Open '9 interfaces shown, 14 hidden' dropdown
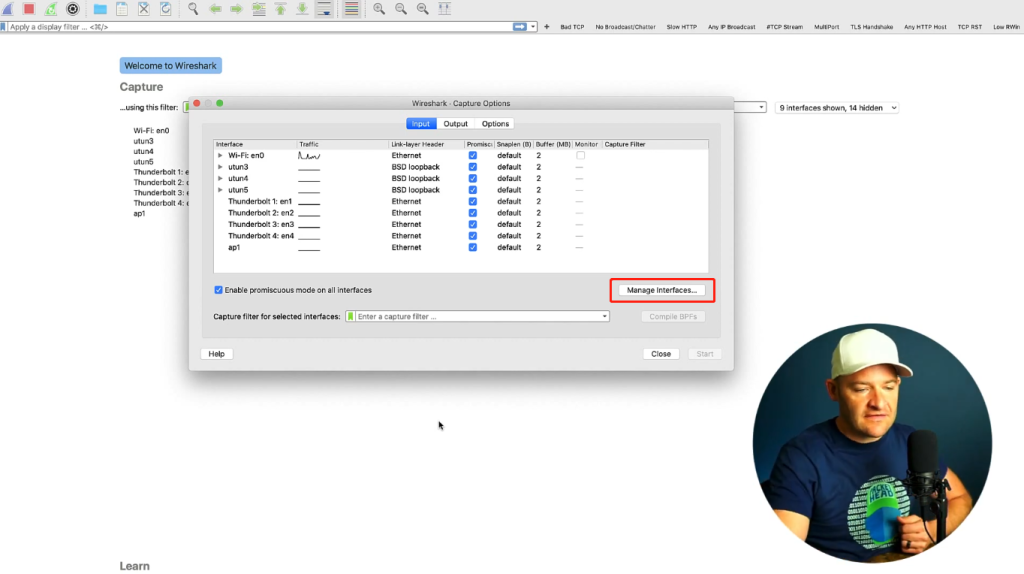 click(837, 108)
